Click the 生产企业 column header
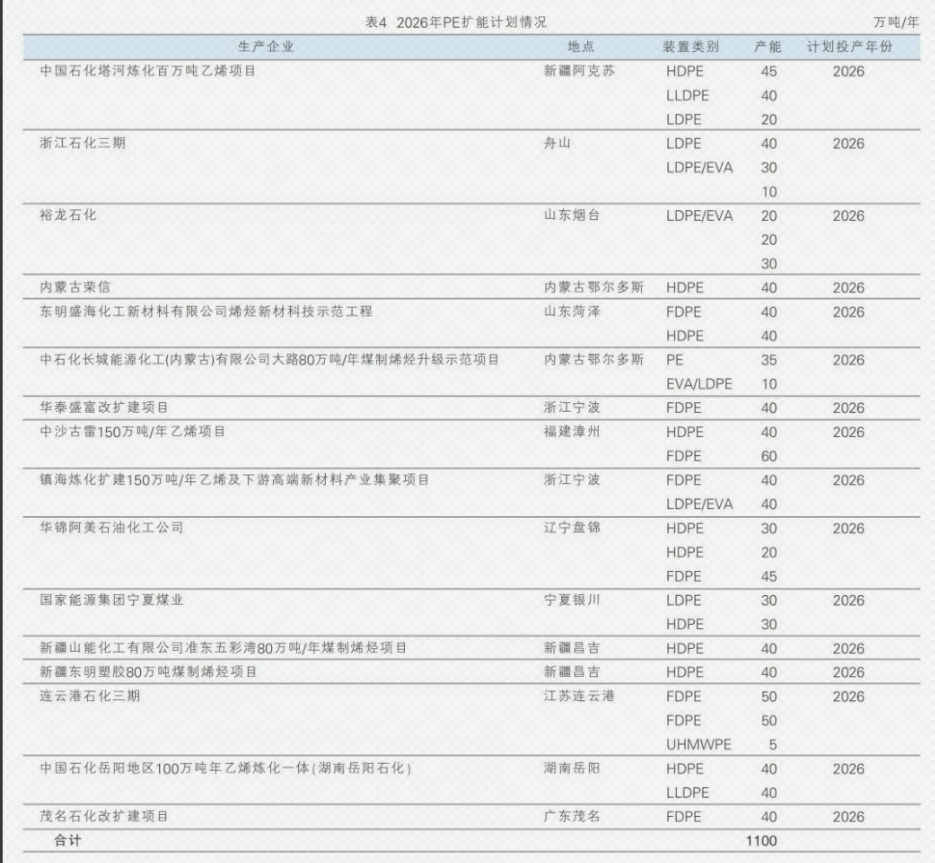 (266, 47)
